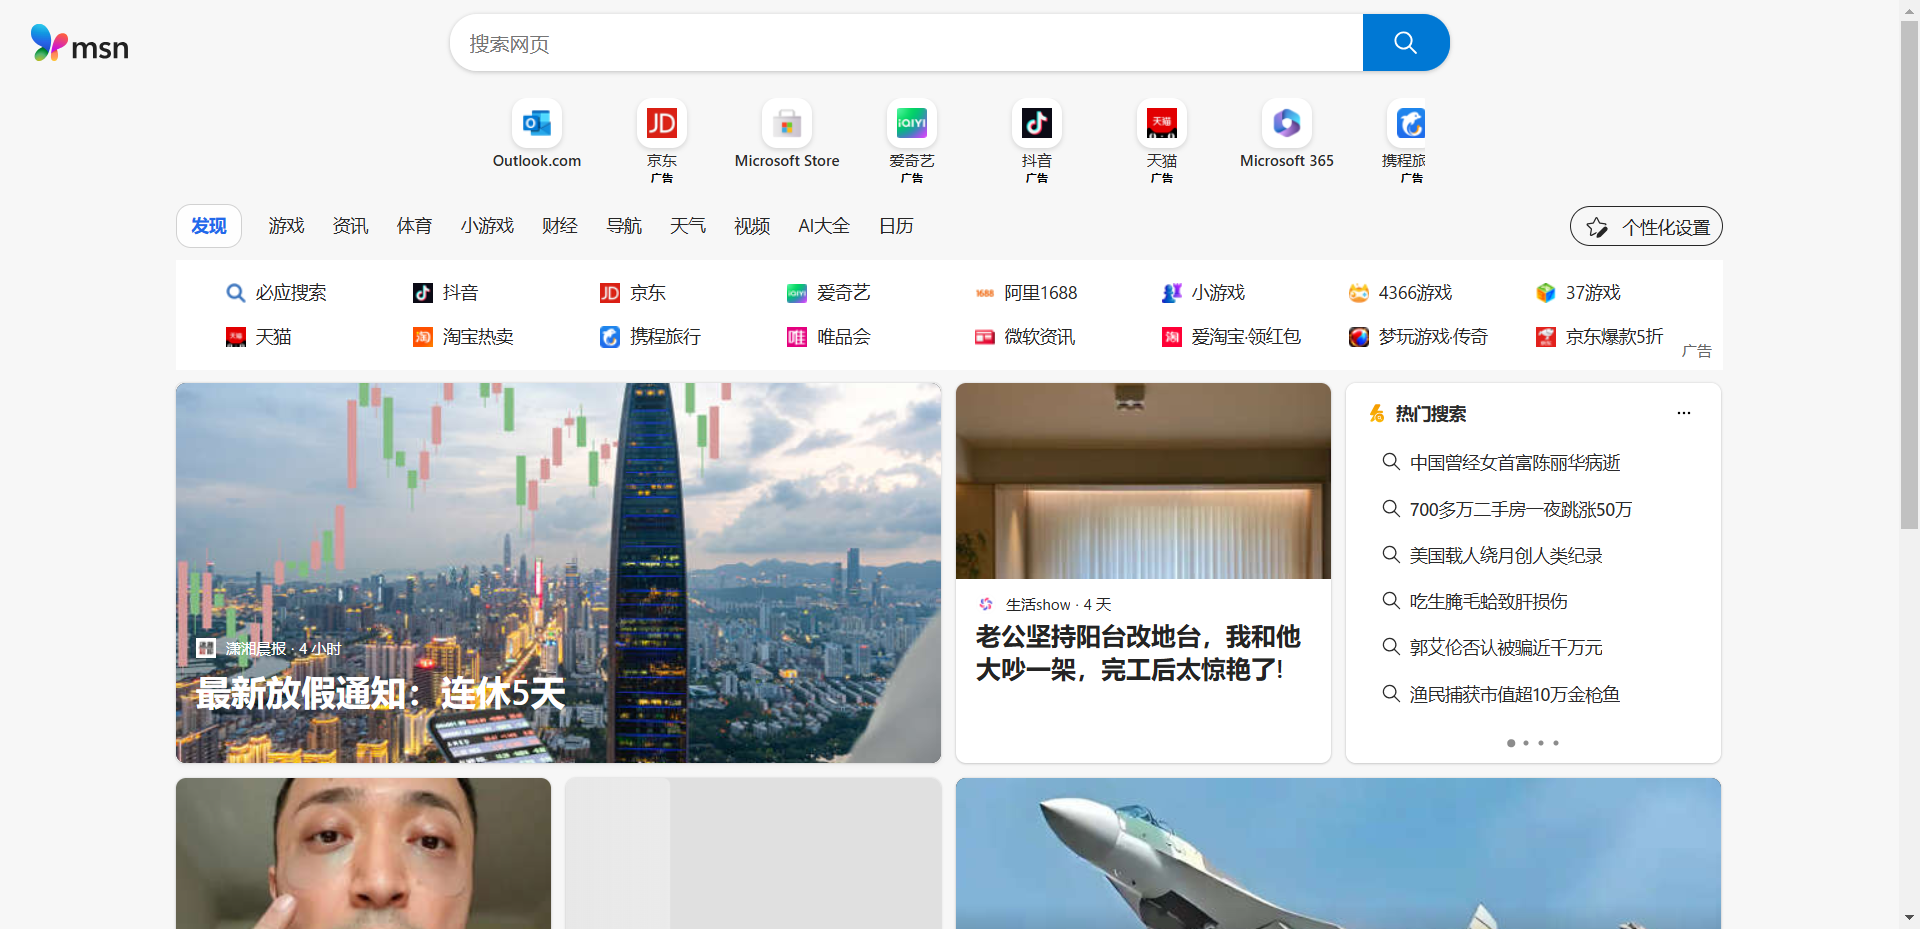
Task: Click the search magnifier button
Action: [x=1404, y=42]
